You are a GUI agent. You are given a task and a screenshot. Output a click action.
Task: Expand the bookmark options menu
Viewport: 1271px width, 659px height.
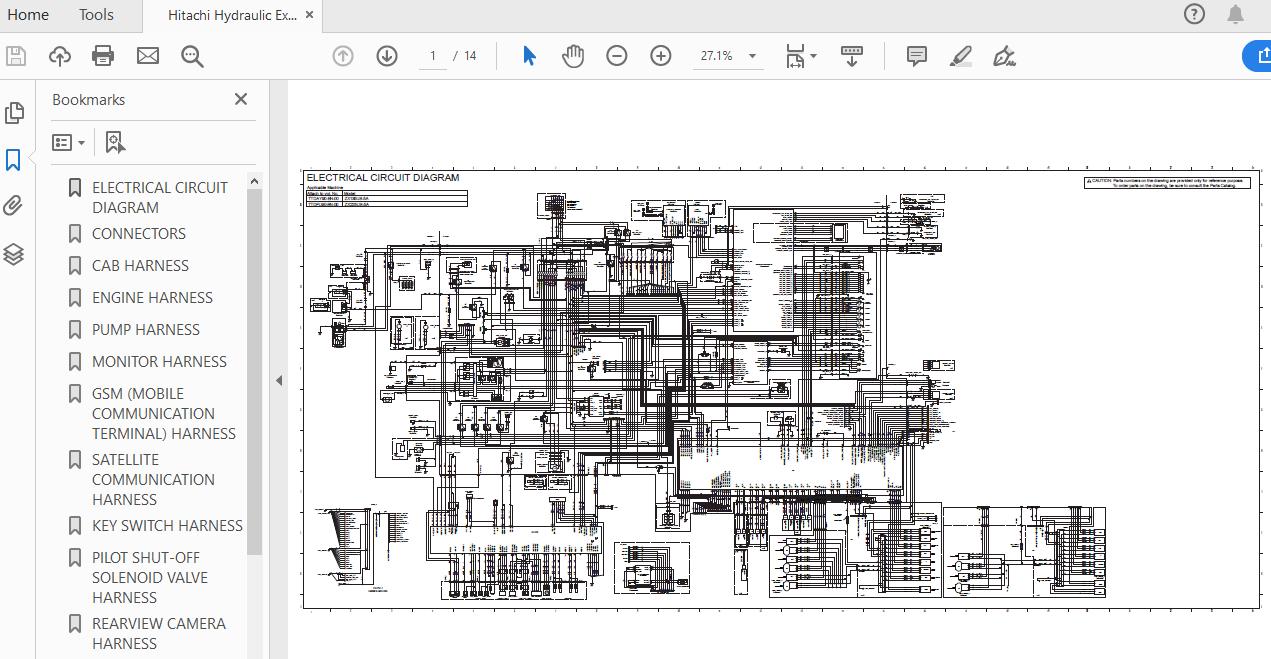(69, 143)
